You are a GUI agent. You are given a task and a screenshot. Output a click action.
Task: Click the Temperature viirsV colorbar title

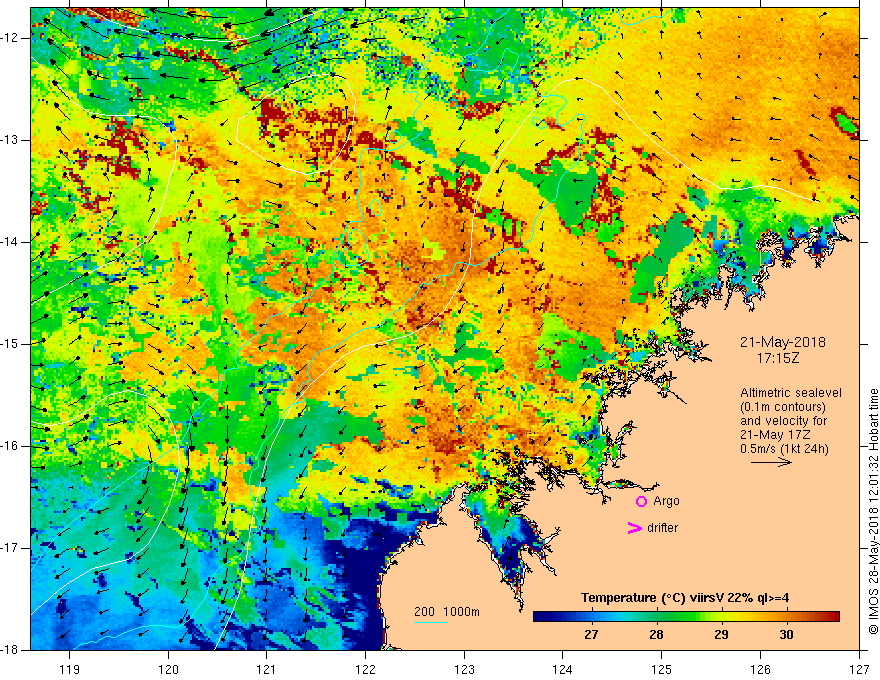(x=685, y=598)
